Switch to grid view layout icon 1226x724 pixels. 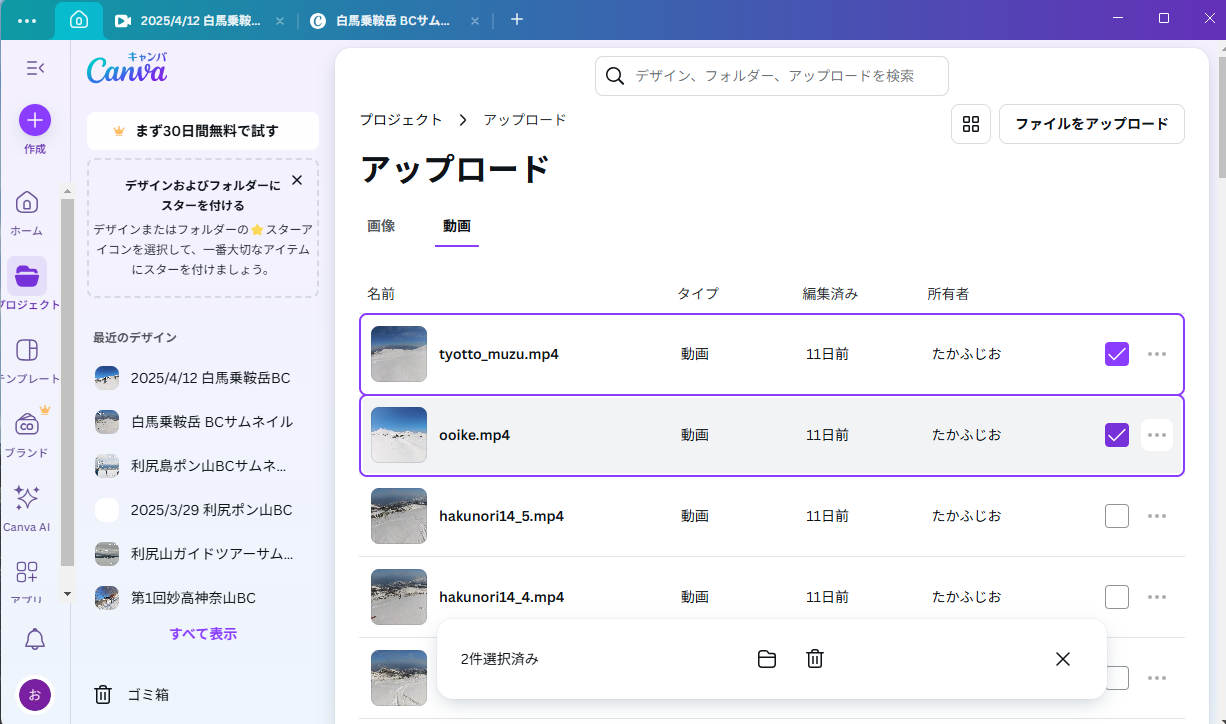click(970, 124)
